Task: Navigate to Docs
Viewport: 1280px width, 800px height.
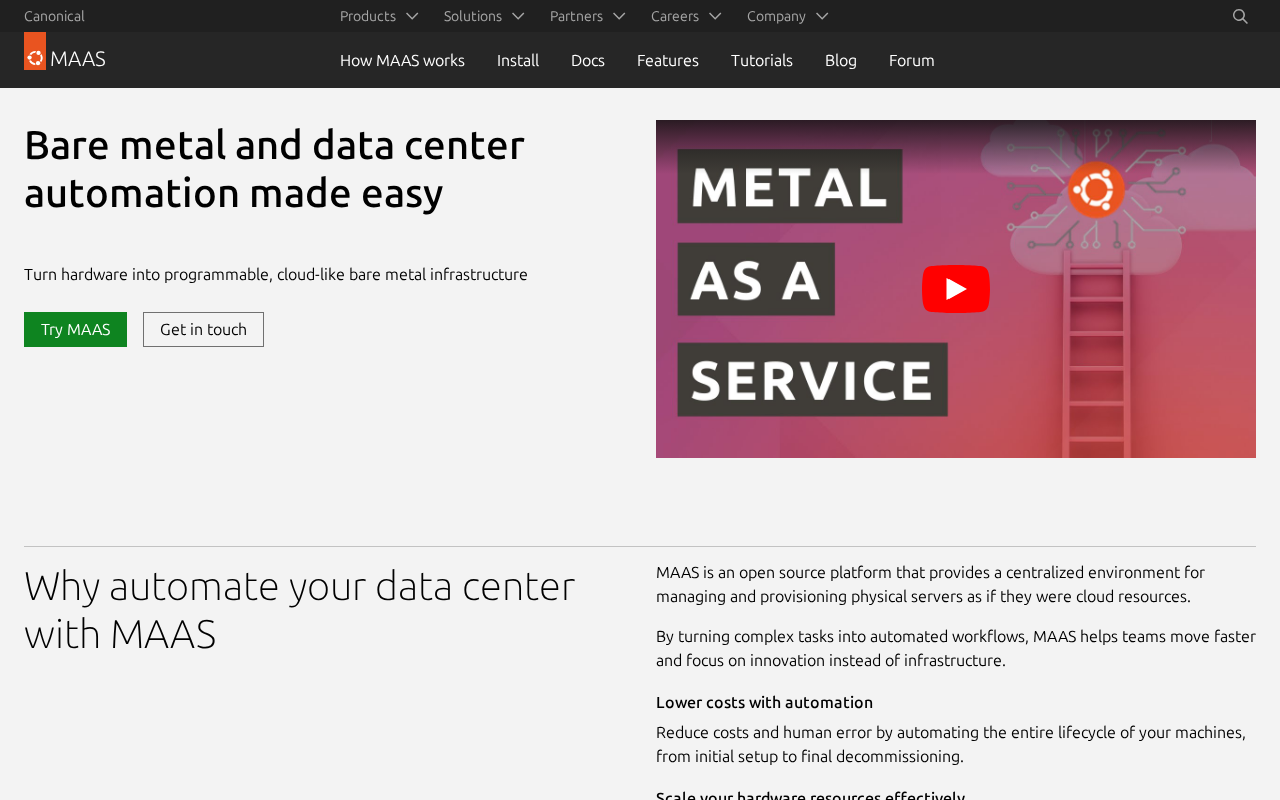Action: pyautogui.click(x=588, y=60)
